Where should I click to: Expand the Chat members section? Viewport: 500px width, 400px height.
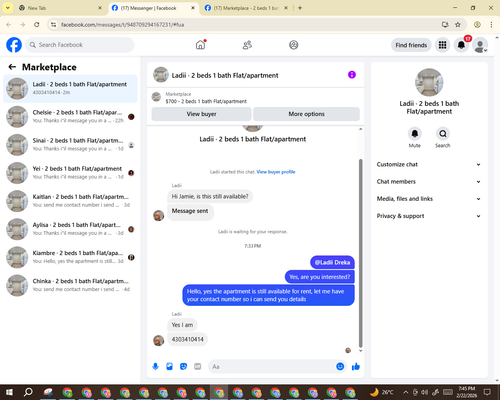click(x=429, y=182)
